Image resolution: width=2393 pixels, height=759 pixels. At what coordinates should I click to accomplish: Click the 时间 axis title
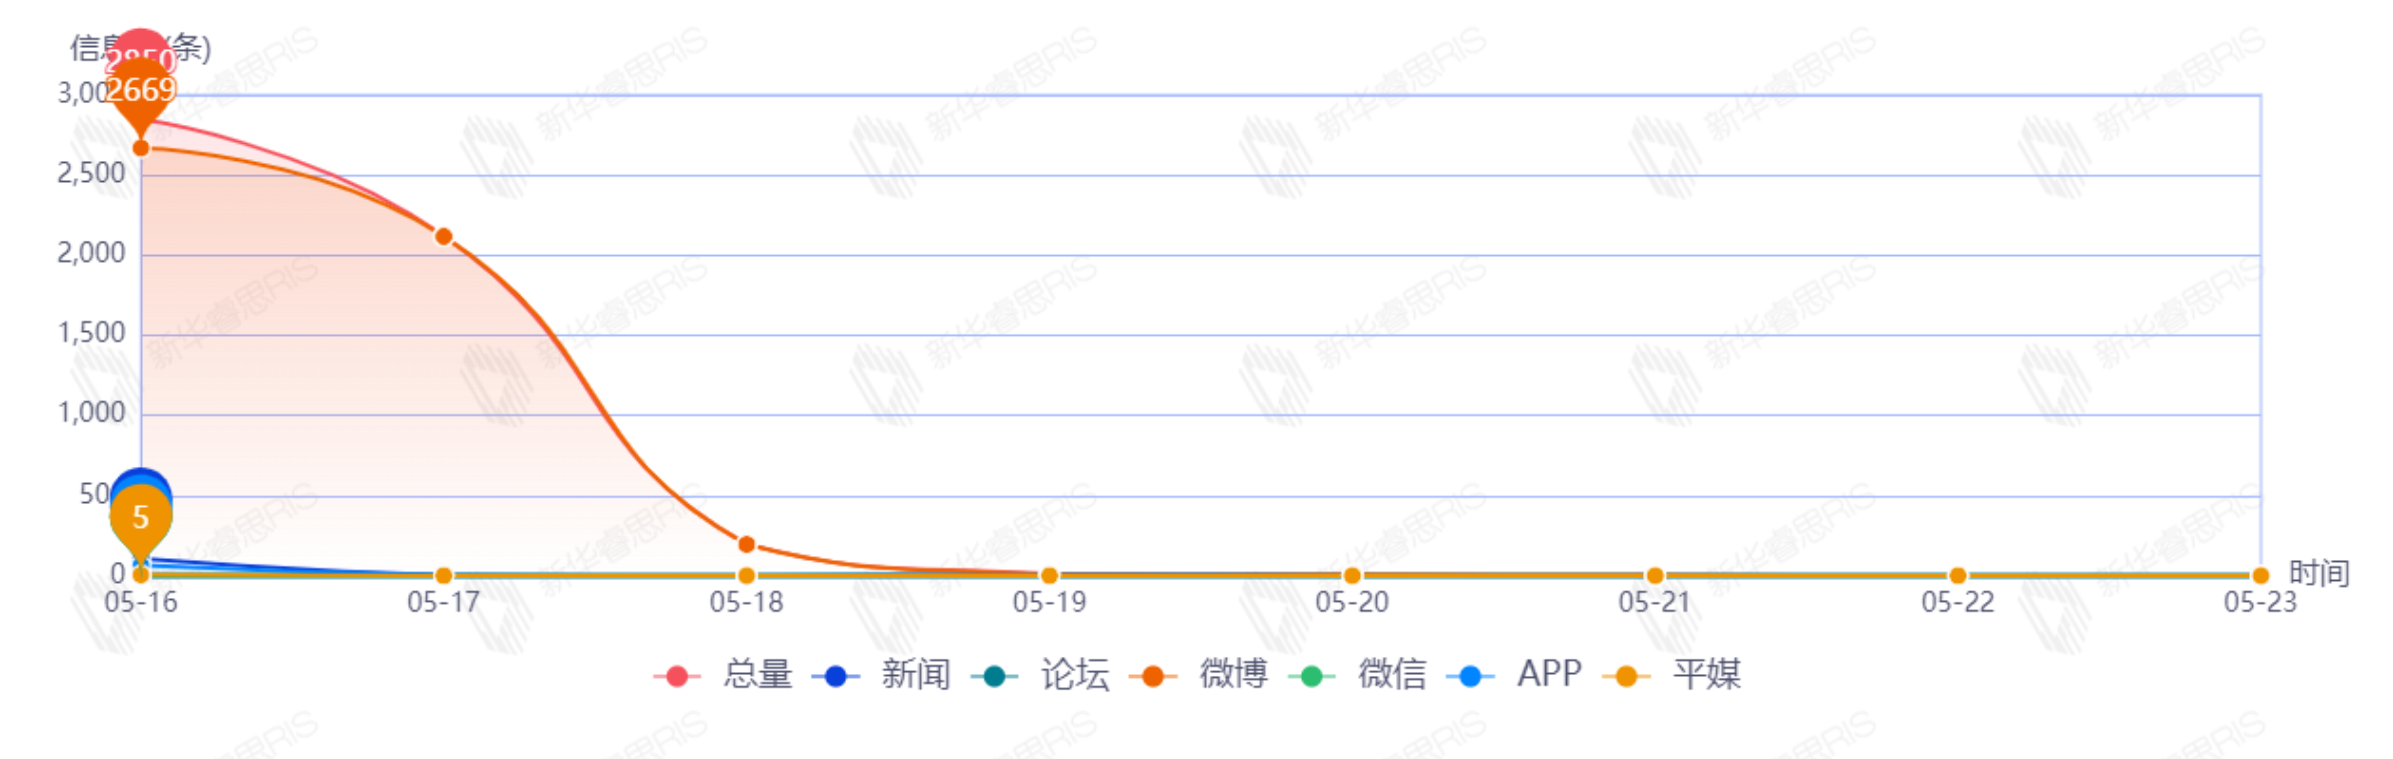(x=2318, y=573)
